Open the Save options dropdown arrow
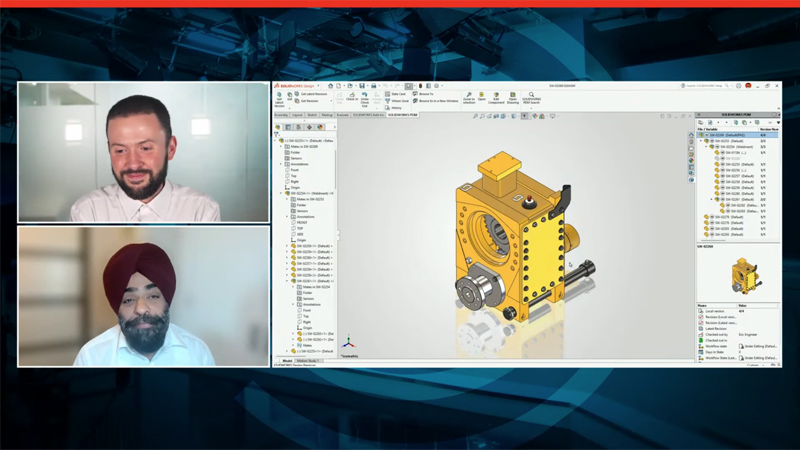 tap(368, 86)
